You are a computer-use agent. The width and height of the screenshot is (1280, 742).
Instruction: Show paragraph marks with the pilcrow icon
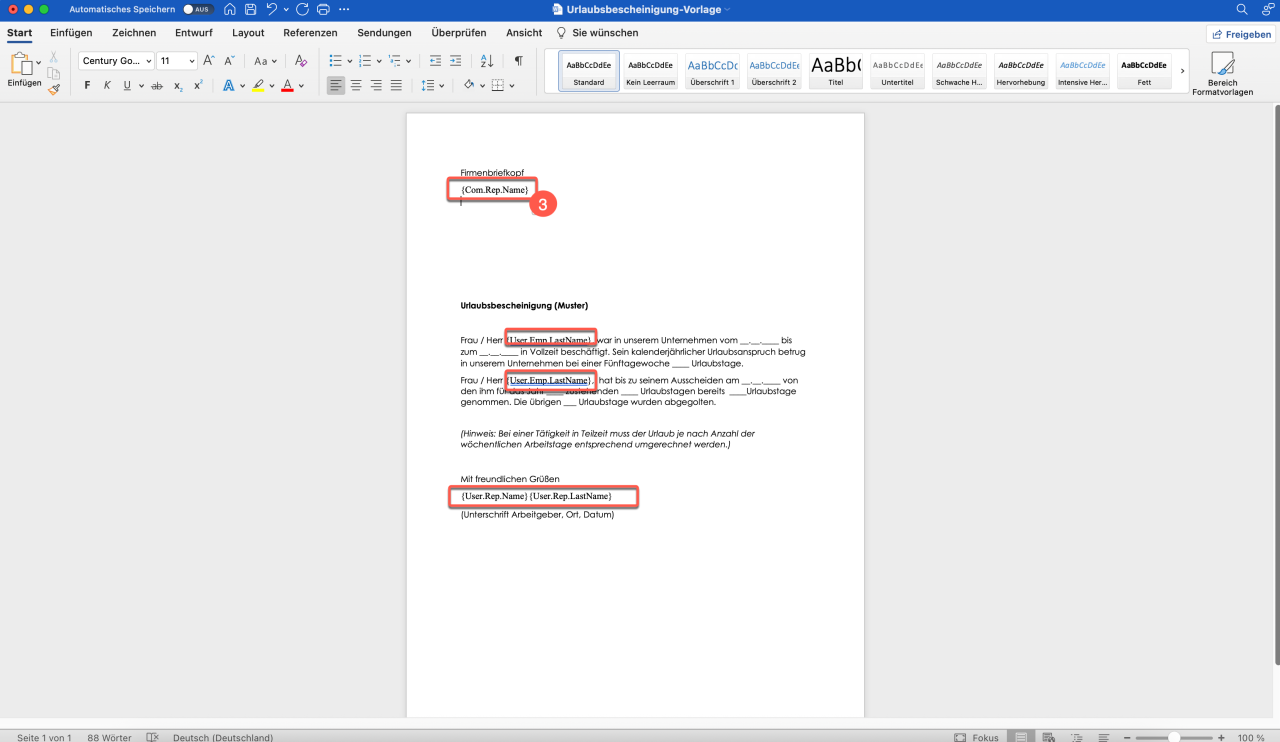point(518,61)
